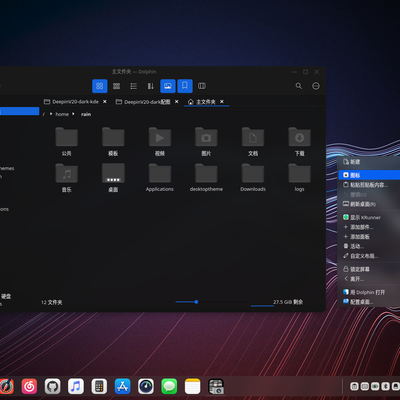
Task: Select the 音乐 music folder
Action: (x=67, y=178)
